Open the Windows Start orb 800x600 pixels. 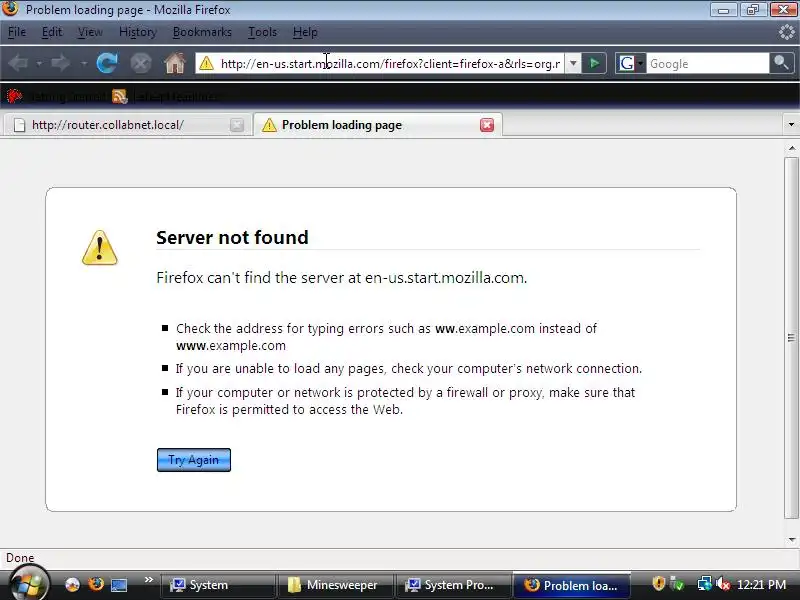(x=28, y=585)
